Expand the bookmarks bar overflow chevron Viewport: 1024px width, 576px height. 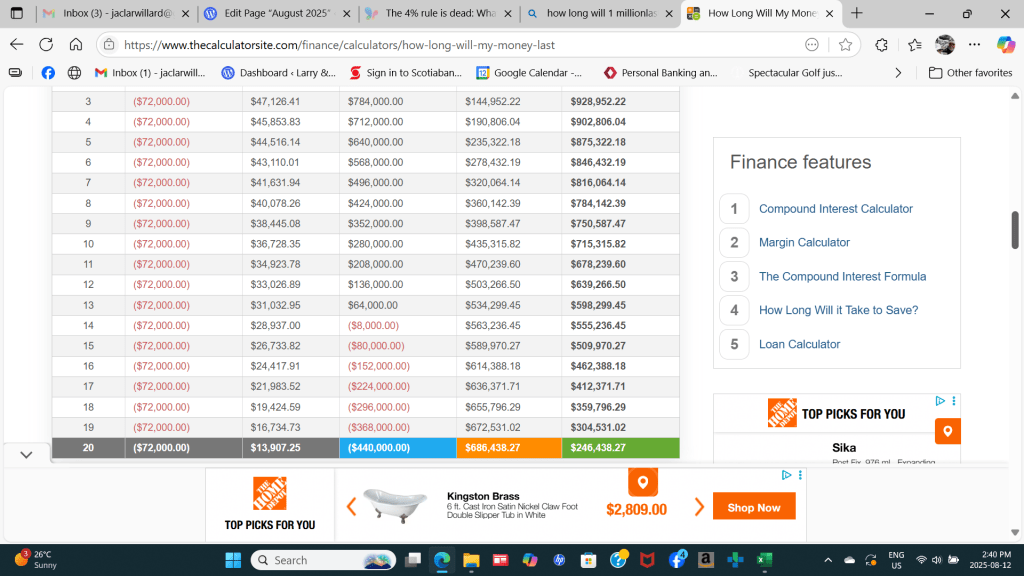click(x=898, y=73)
